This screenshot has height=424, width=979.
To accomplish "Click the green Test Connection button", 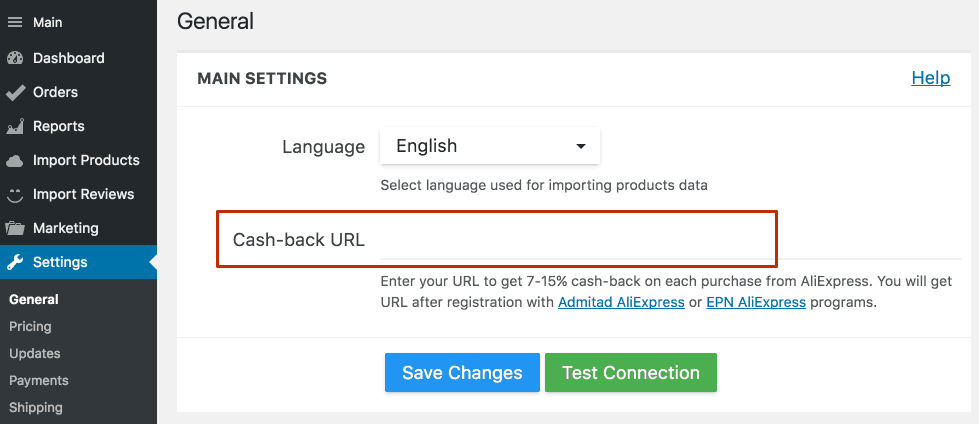I will click(x=631, y=373).
